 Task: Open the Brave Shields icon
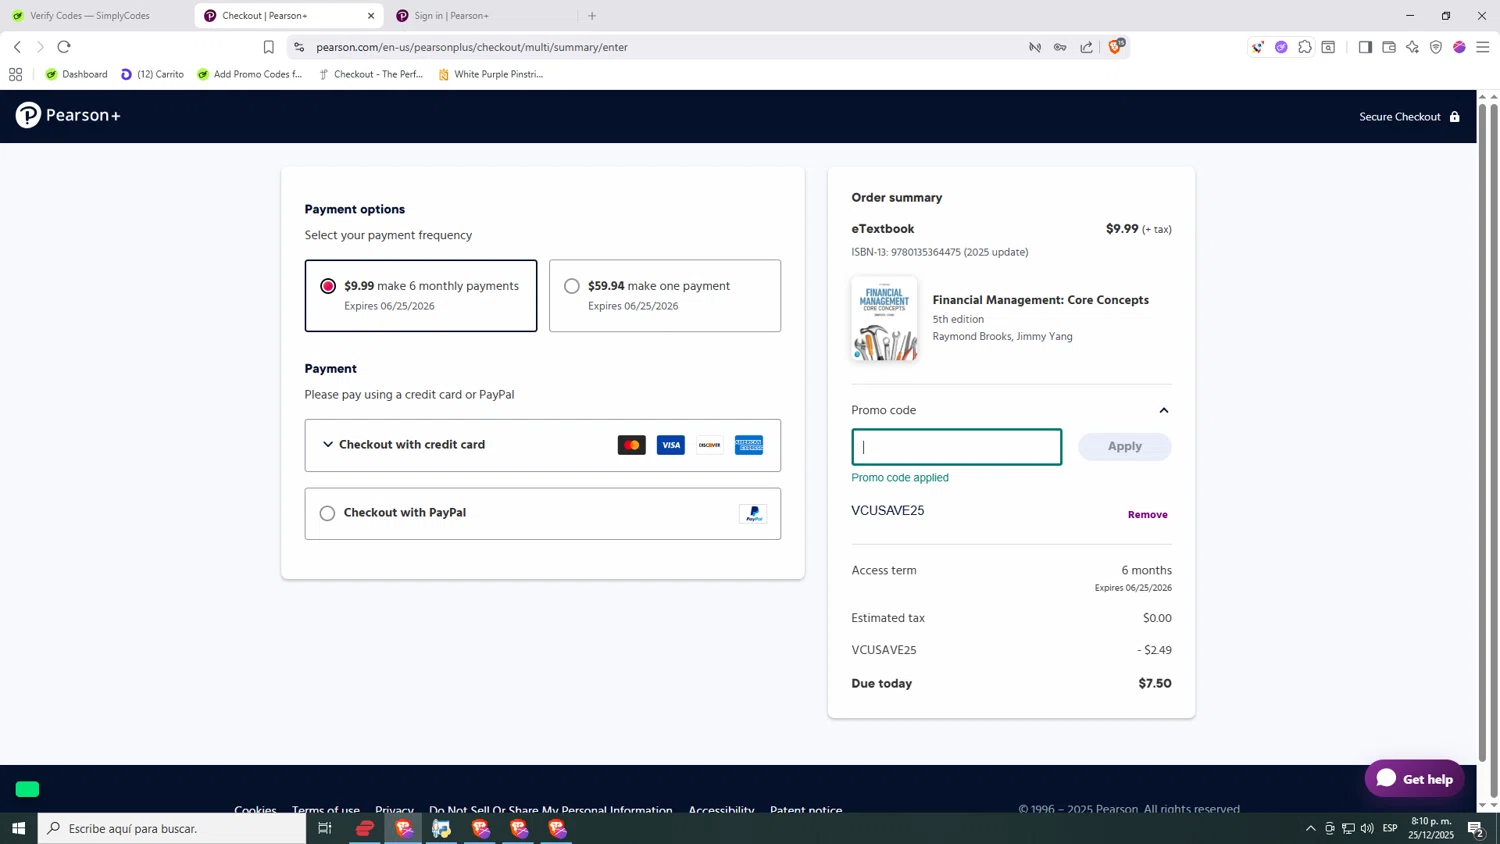pyautogui.click(x=1115, y=46)
